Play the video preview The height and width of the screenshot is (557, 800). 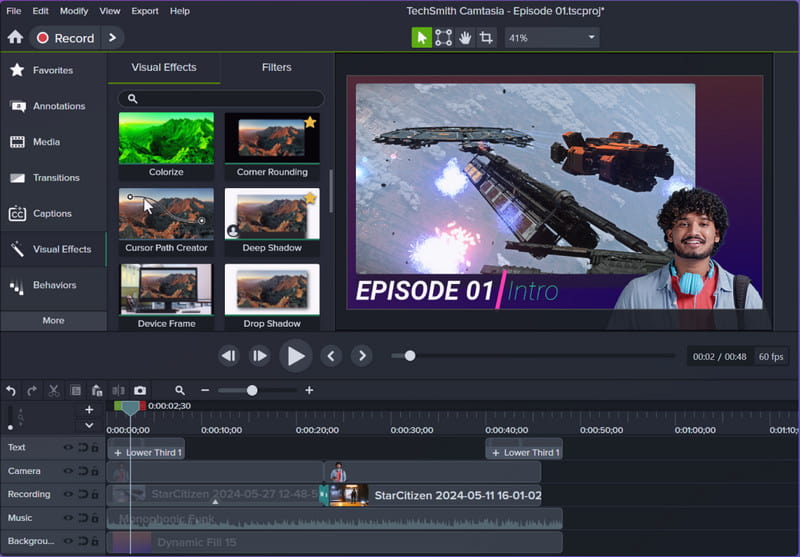click(295, 356)
